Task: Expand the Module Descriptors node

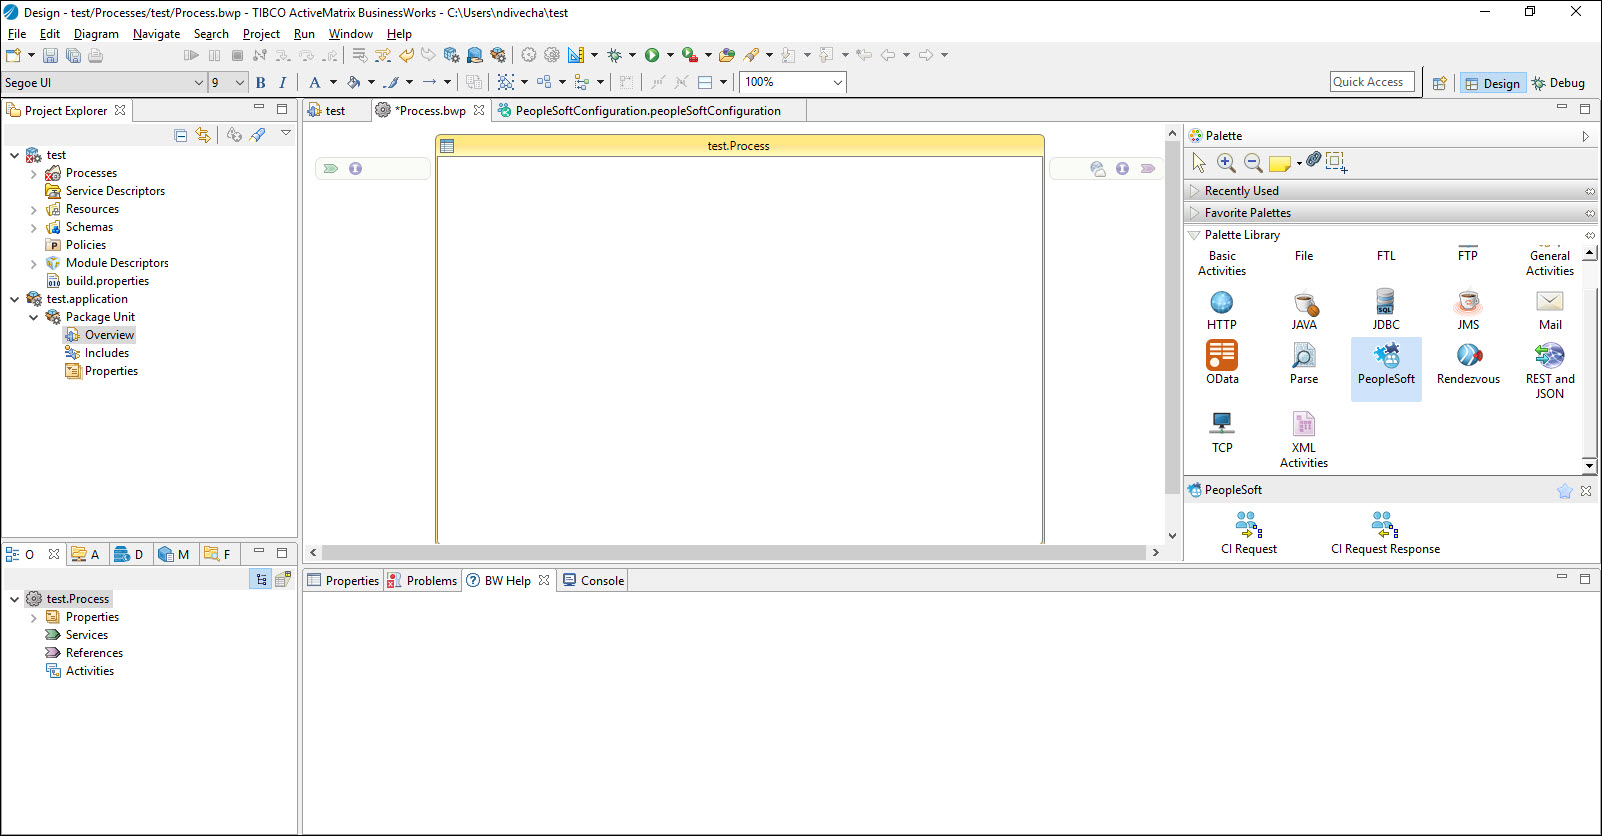Action: (x=34, y=264)
